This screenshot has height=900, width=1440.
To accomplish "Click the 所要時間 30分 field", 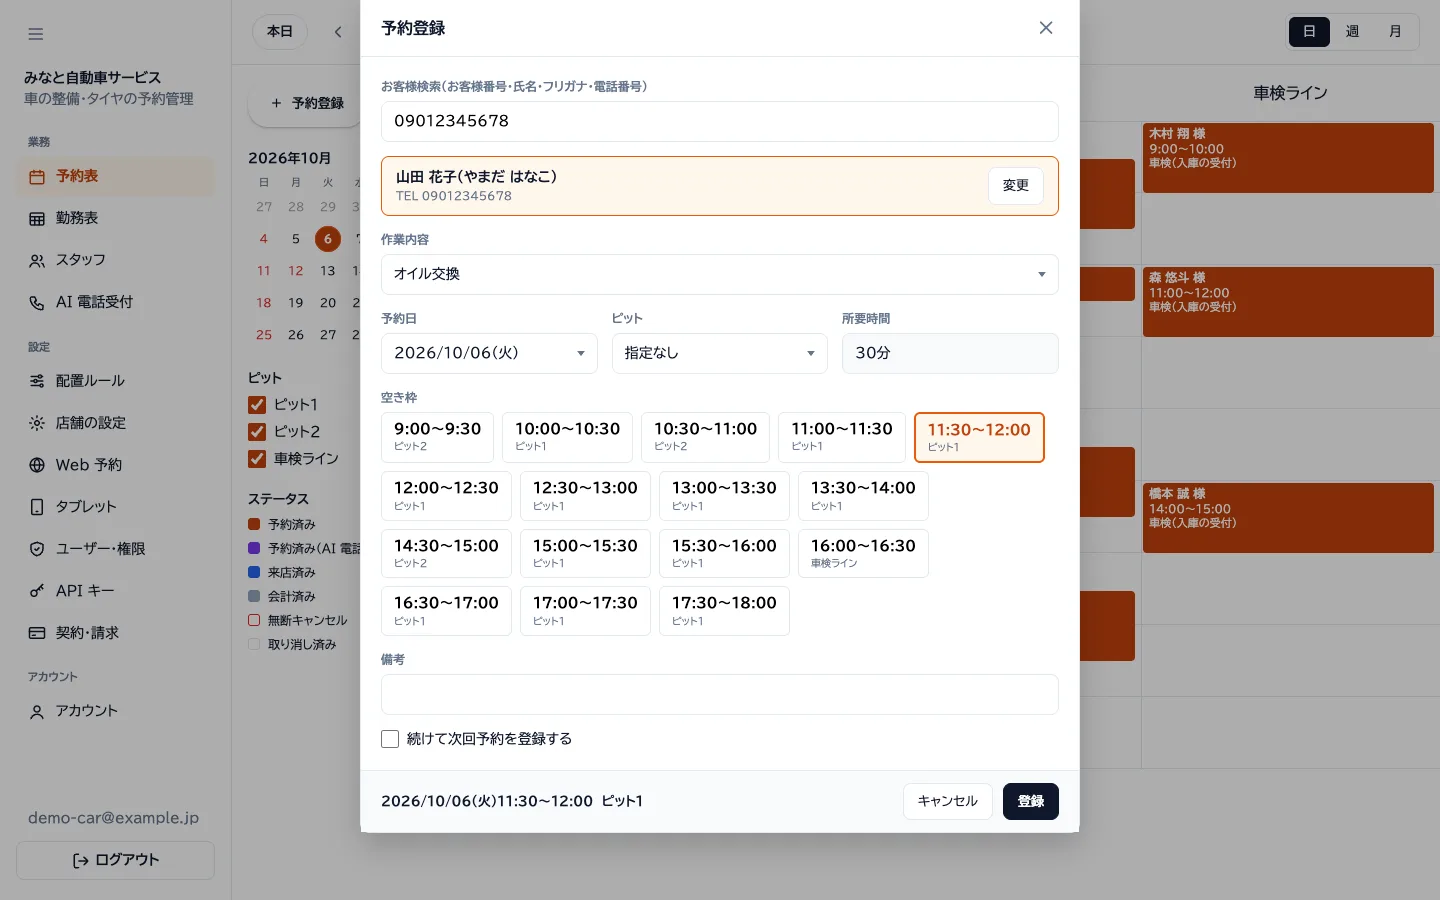I will click(x=950, y=353).
